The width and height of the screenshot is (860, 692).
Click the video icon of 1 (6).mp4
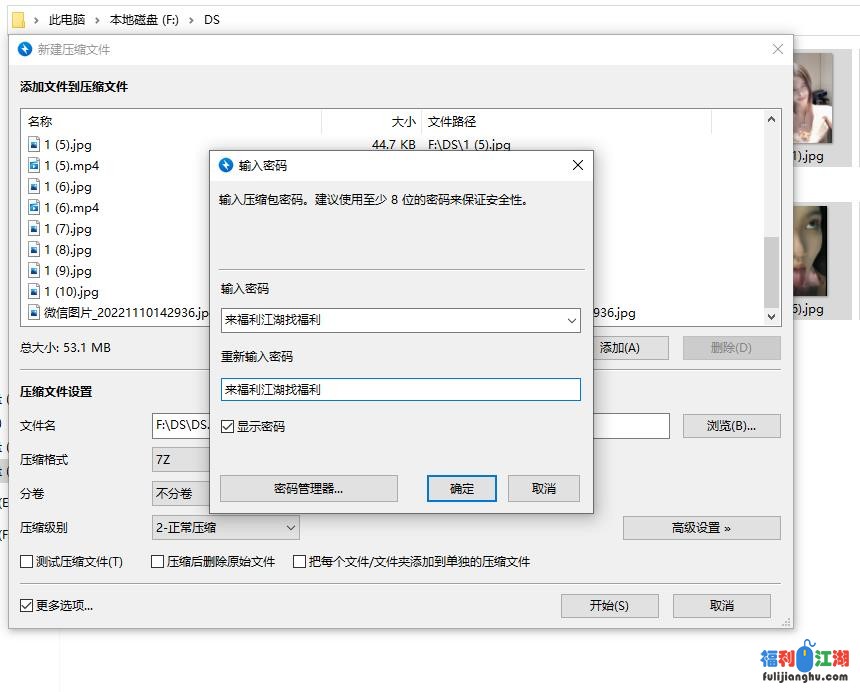click(x=35, y=207)
